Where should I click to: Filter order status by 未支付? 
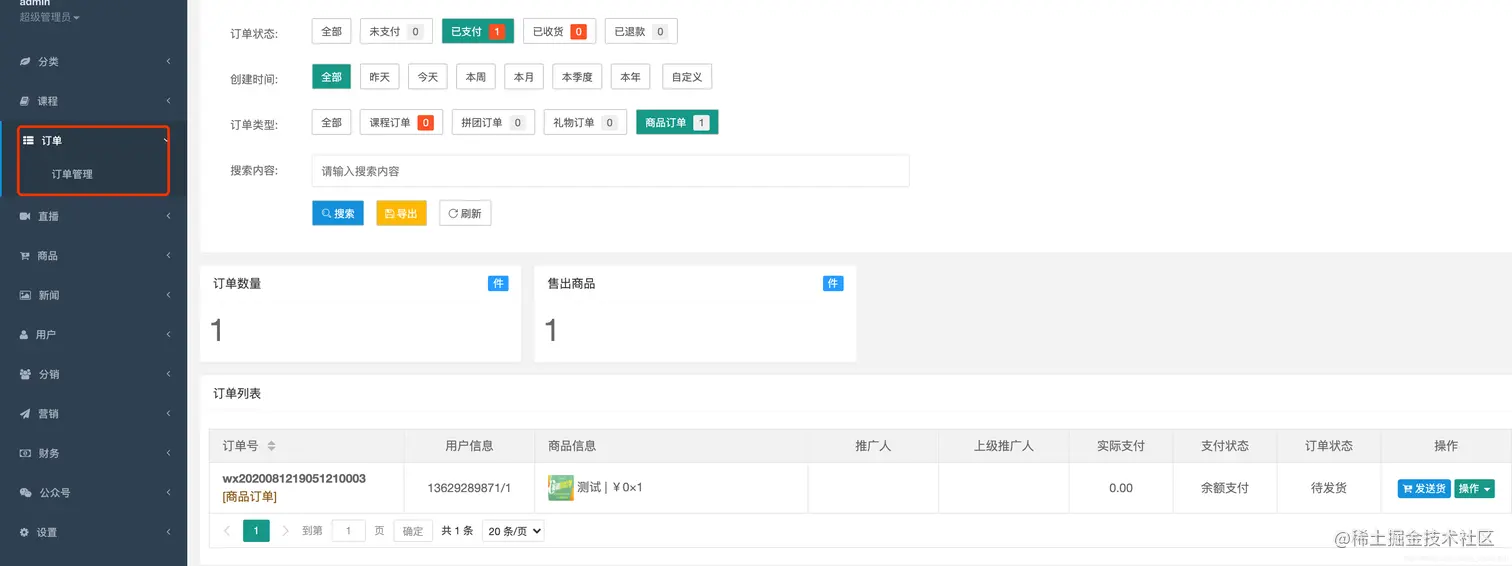[396, 32]
